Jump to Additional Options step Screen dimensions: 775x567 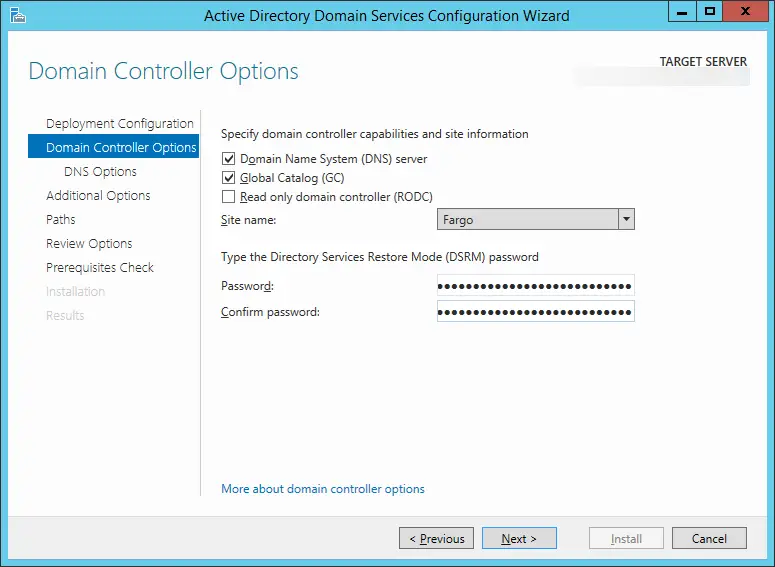click(98, 196)
